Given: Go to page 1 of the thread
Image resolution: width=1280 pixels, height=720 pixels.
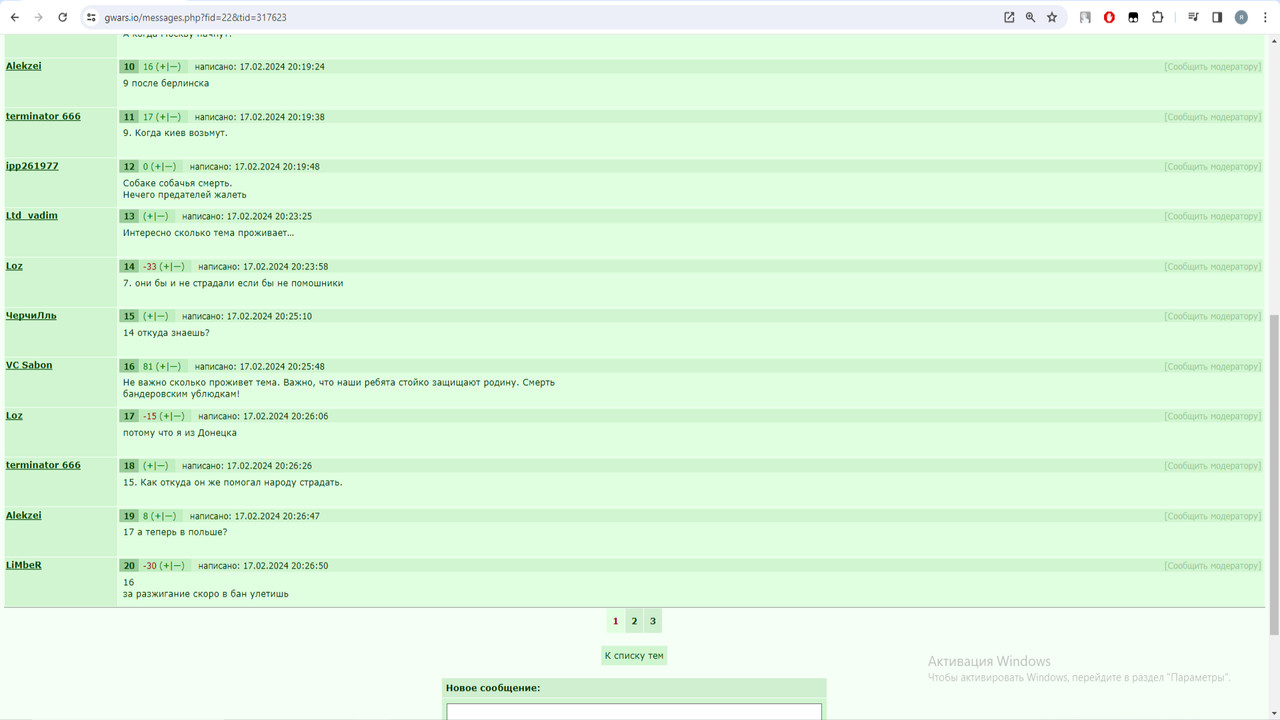Looking at the screenshot, I should tap(615, 621).
